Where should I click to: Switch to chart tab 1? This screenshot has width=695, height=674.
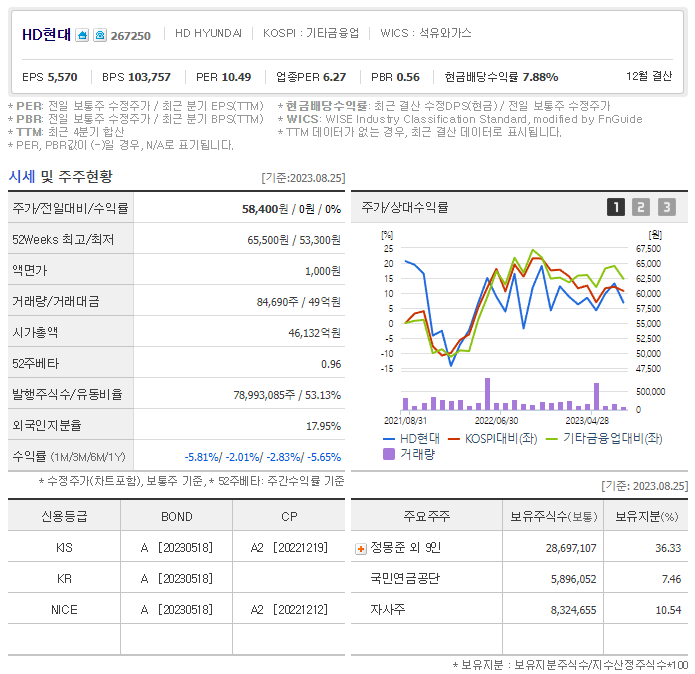(x=616, y=207)
